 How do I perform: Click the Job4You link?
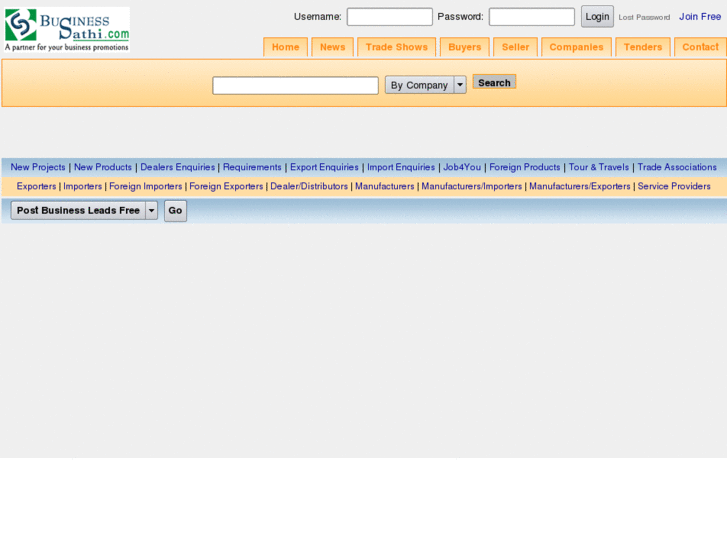[x=462, y=167]
